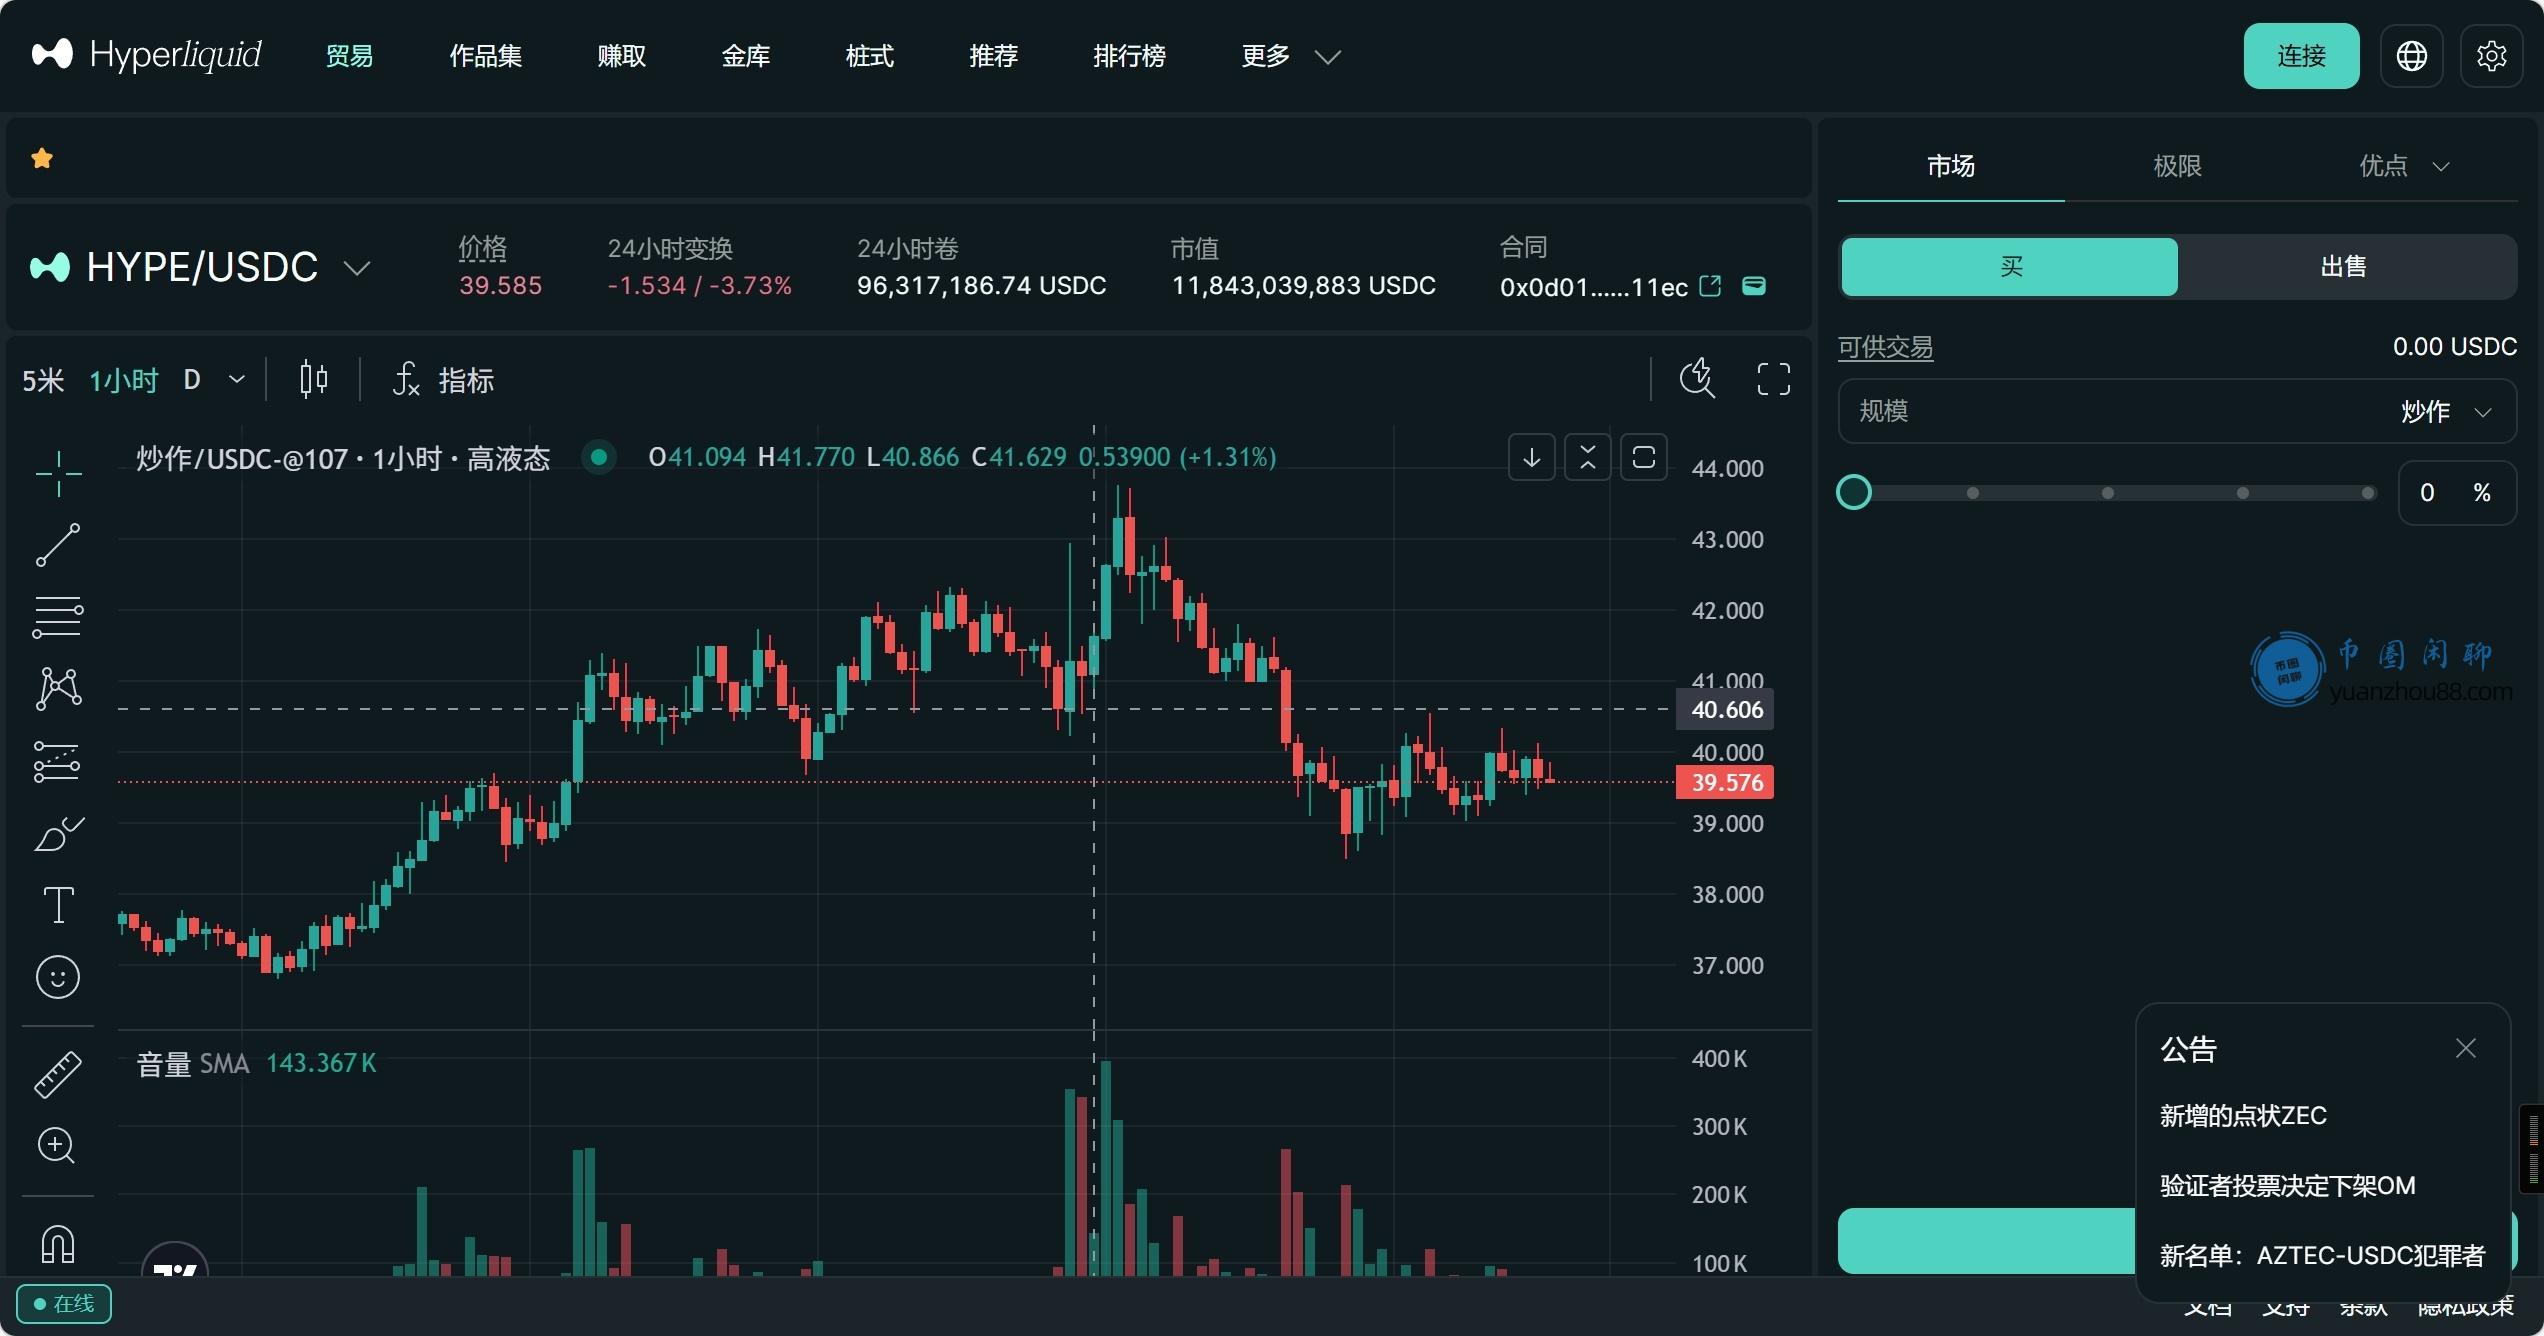Screen dimensions: 2544x1336
Task: Click the order size percentage slider handle
Action: tap(1854, 492)
